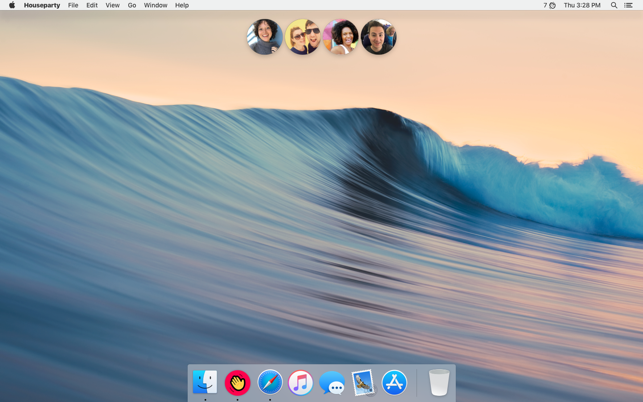The height and width of the screenshot is (402, 643).
Task: Open the Window menu
Action: tap(155, 5)
